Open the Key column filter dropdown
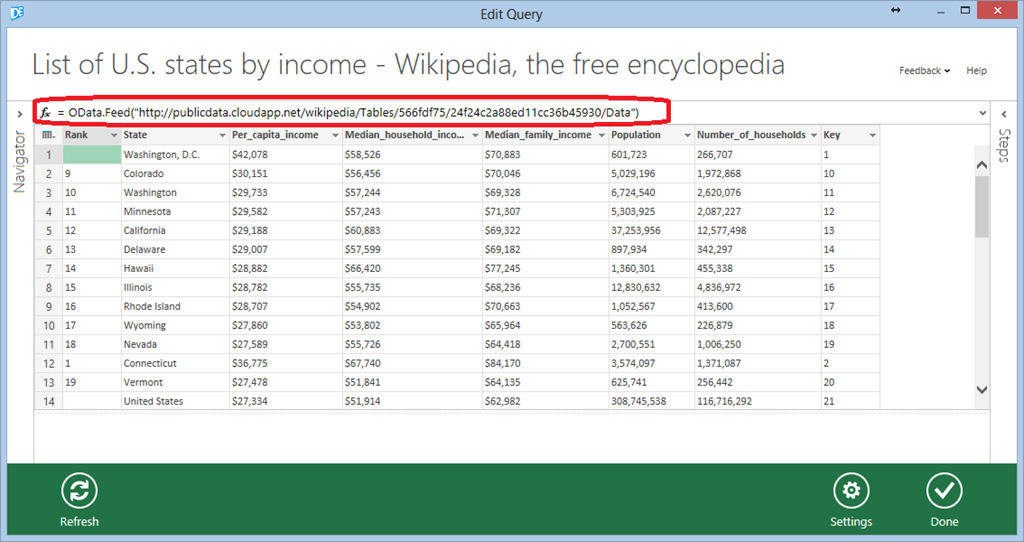 [872, 135]
